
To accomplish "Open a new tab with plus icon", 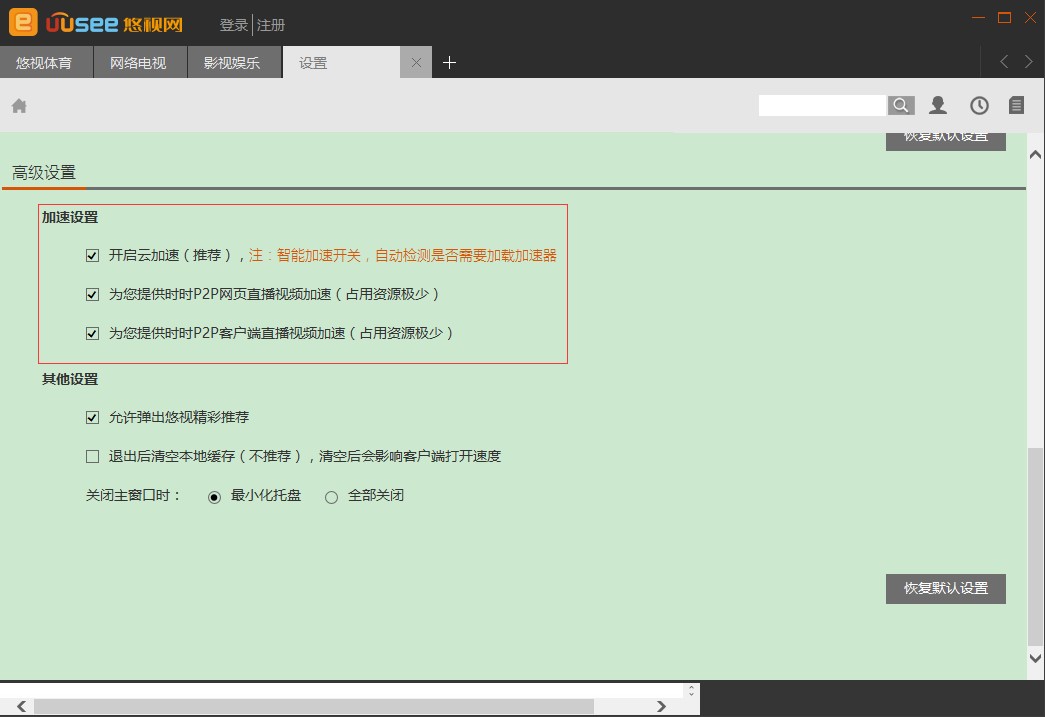I will 450,63.
